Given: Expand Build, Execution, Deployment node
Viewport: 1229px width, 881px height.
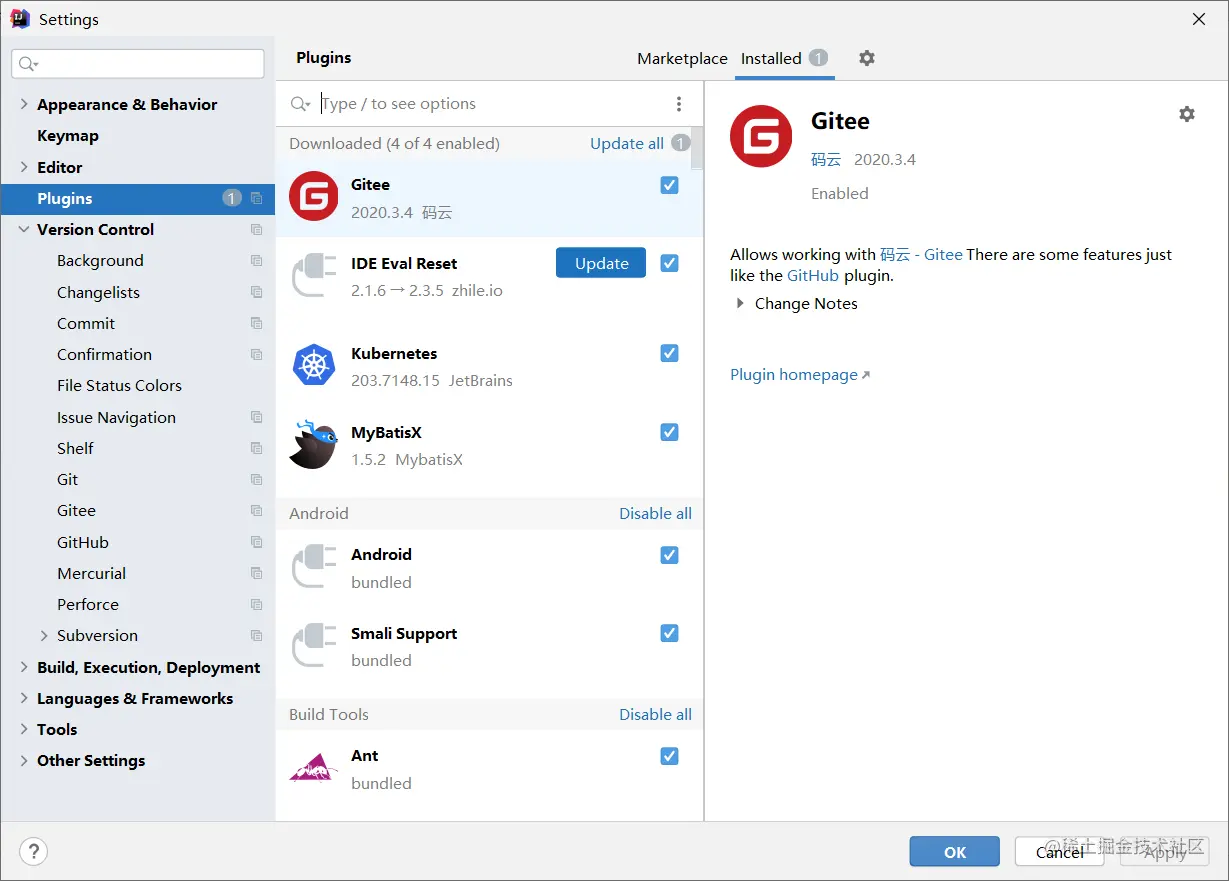Looking at the screenshot, I should click(24, 667).
